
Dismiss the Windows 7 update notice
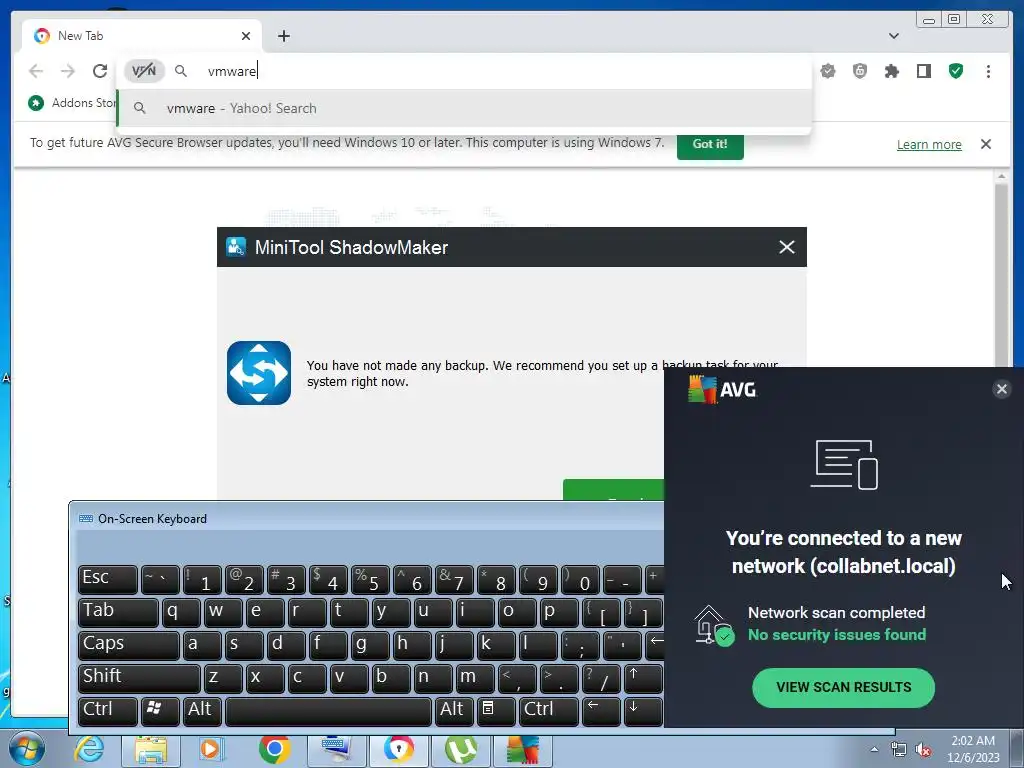coord(986,144)
